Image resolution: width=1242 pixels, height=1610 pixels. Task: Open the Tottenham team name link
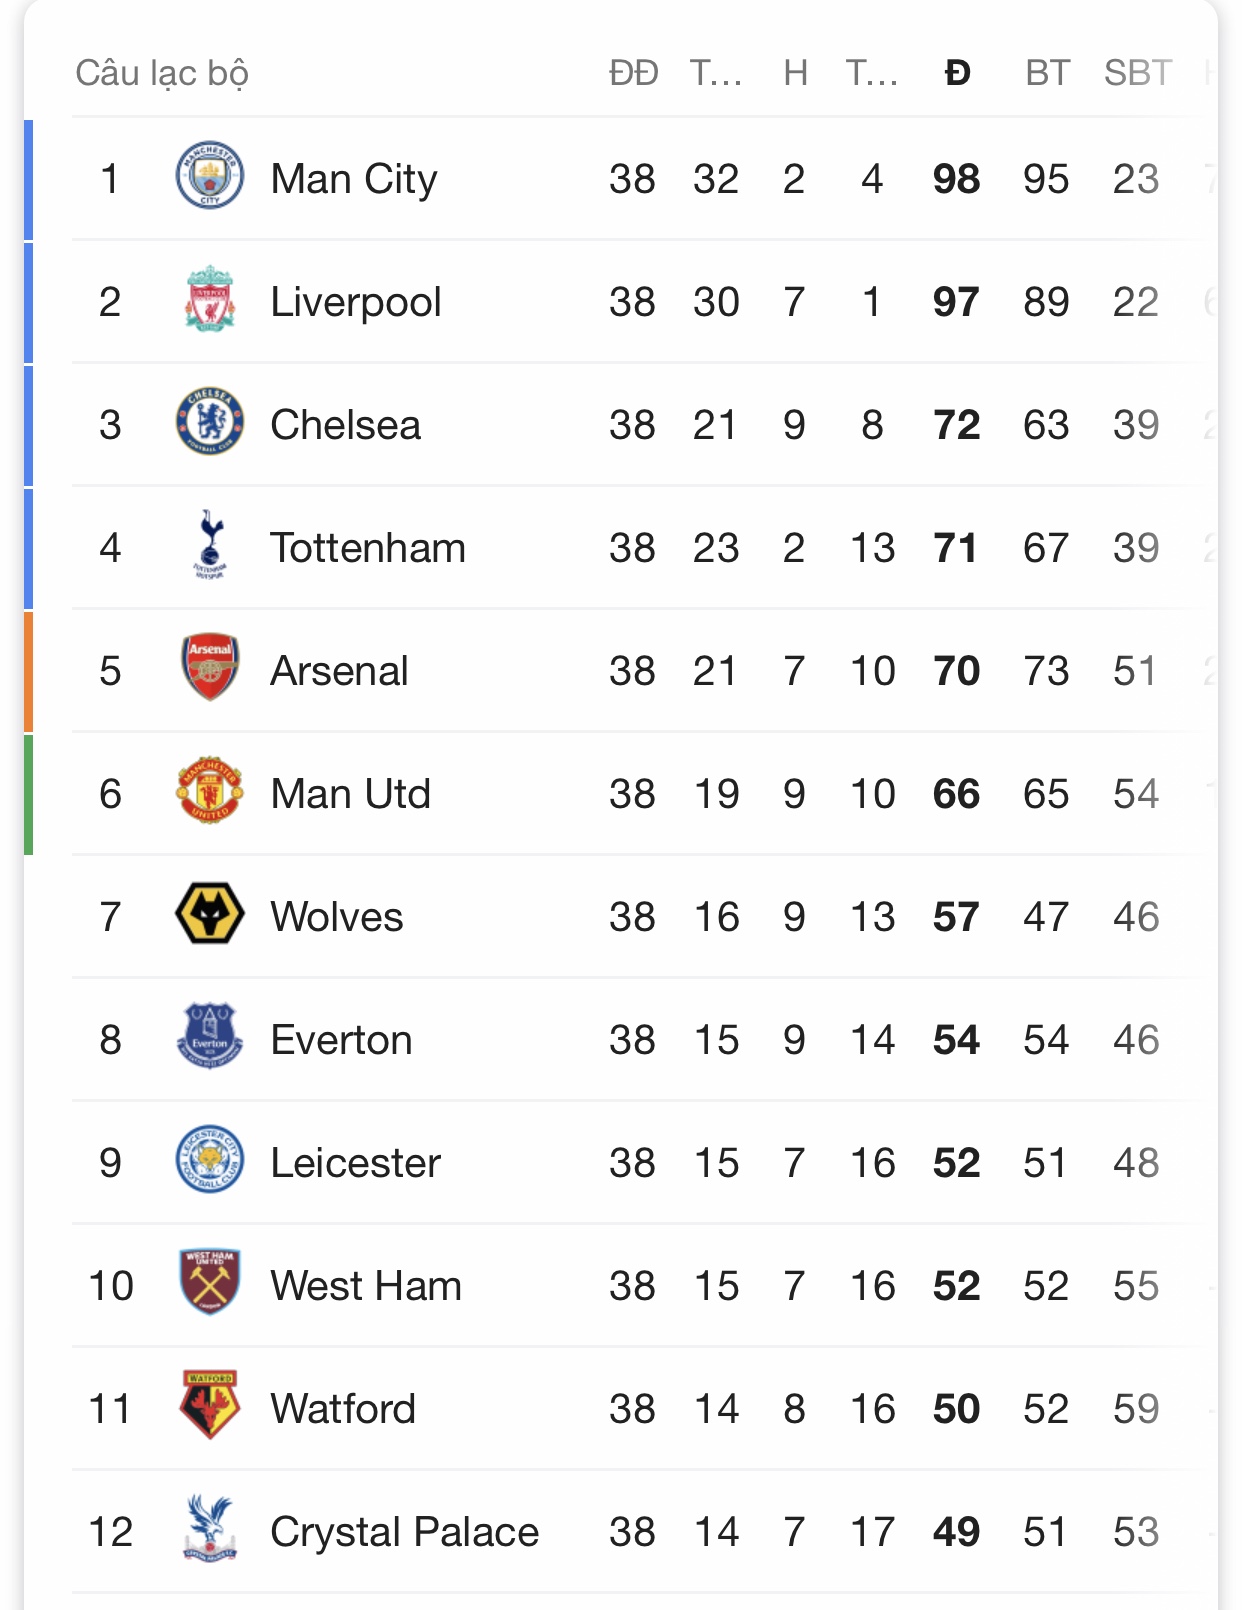367,548
